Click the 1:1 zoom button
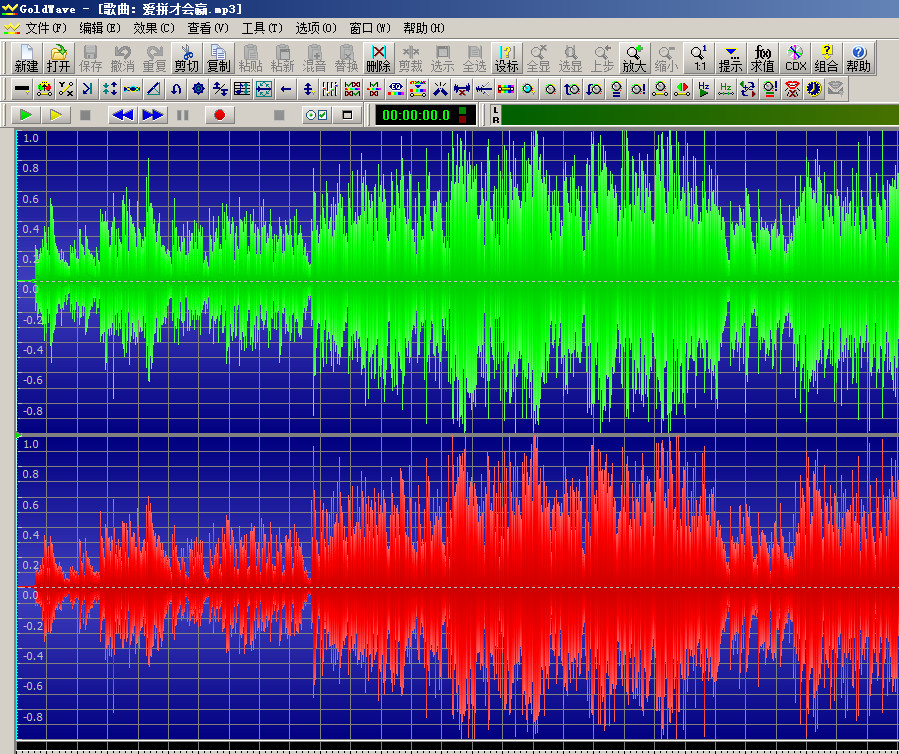 pyautogui.click(x=699, y=58)
